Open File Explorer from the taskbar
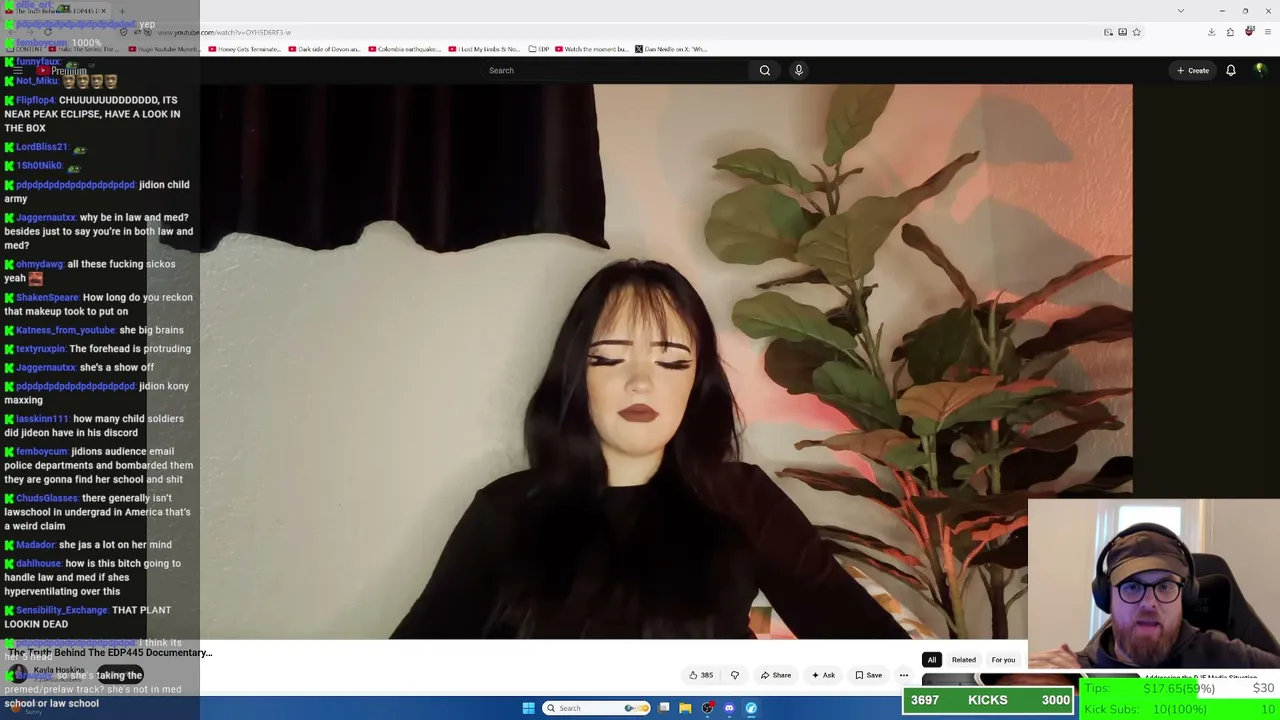The image size is (1280, 720). pyautogui.click(x=685, y=708)
